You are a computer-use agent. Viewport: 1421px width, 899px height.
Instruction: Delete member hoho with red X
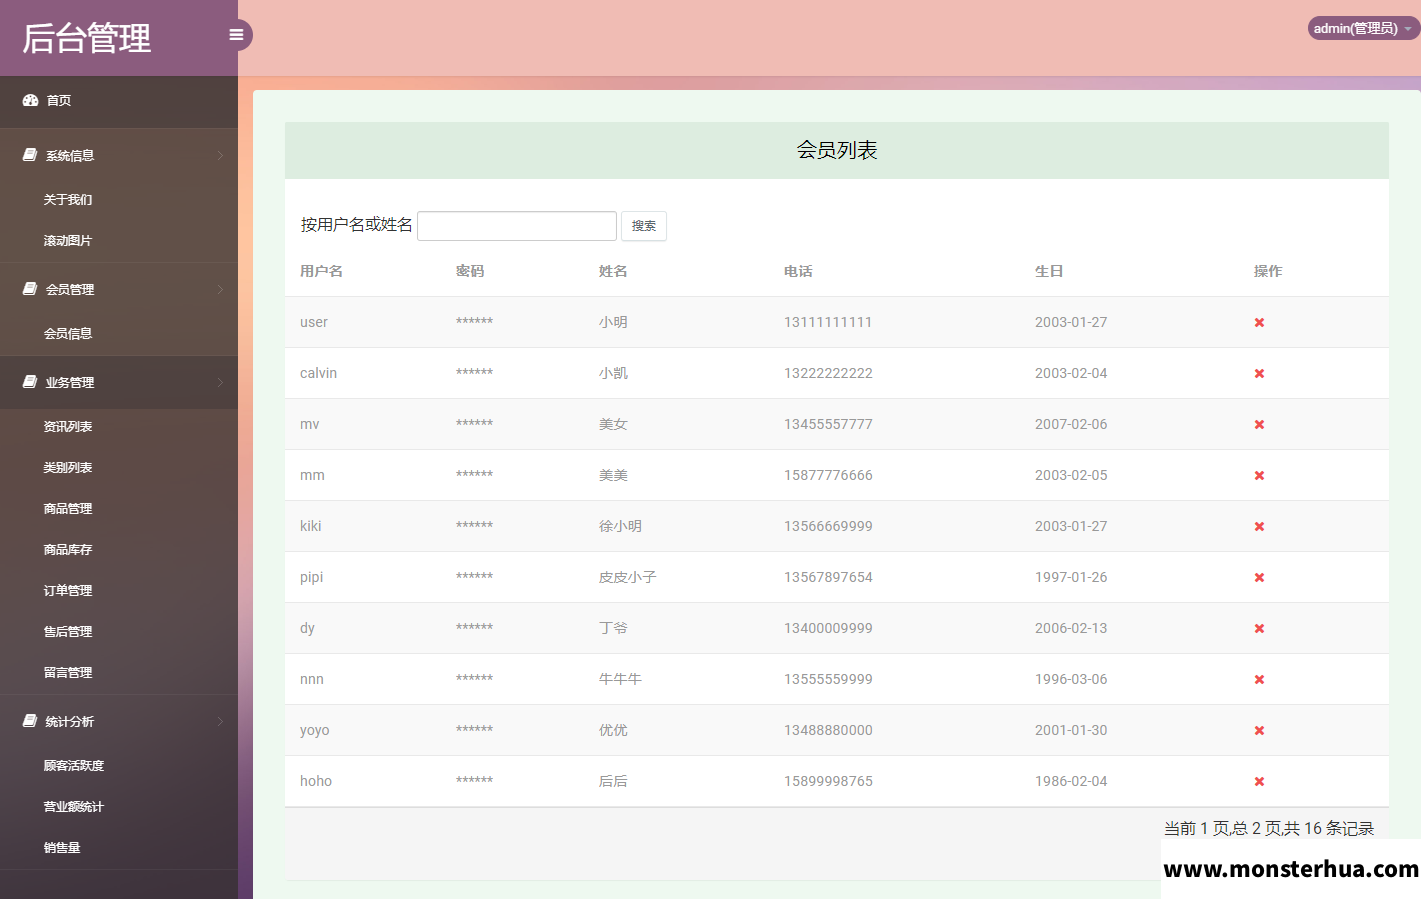(1259, 781)
